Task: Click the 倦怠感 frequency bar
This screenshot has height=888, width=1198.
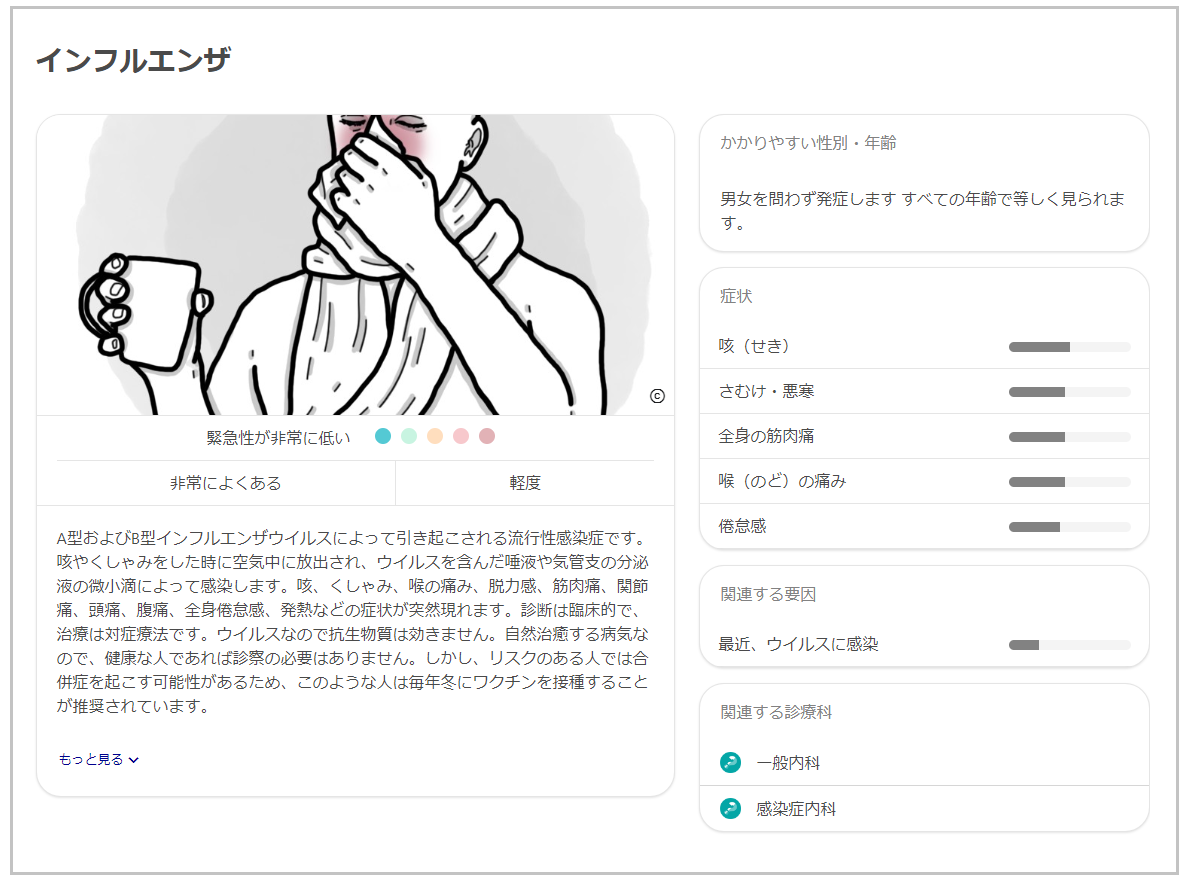Action: (x=1070, y=527)
